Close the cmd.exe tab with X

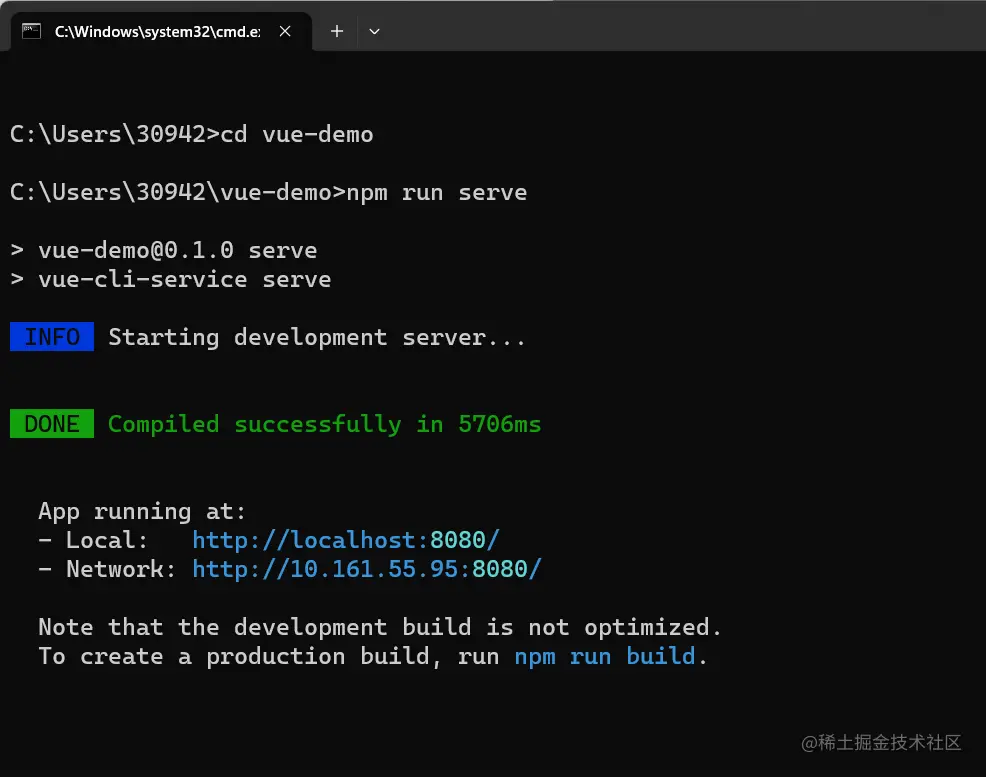click(285, 31)
